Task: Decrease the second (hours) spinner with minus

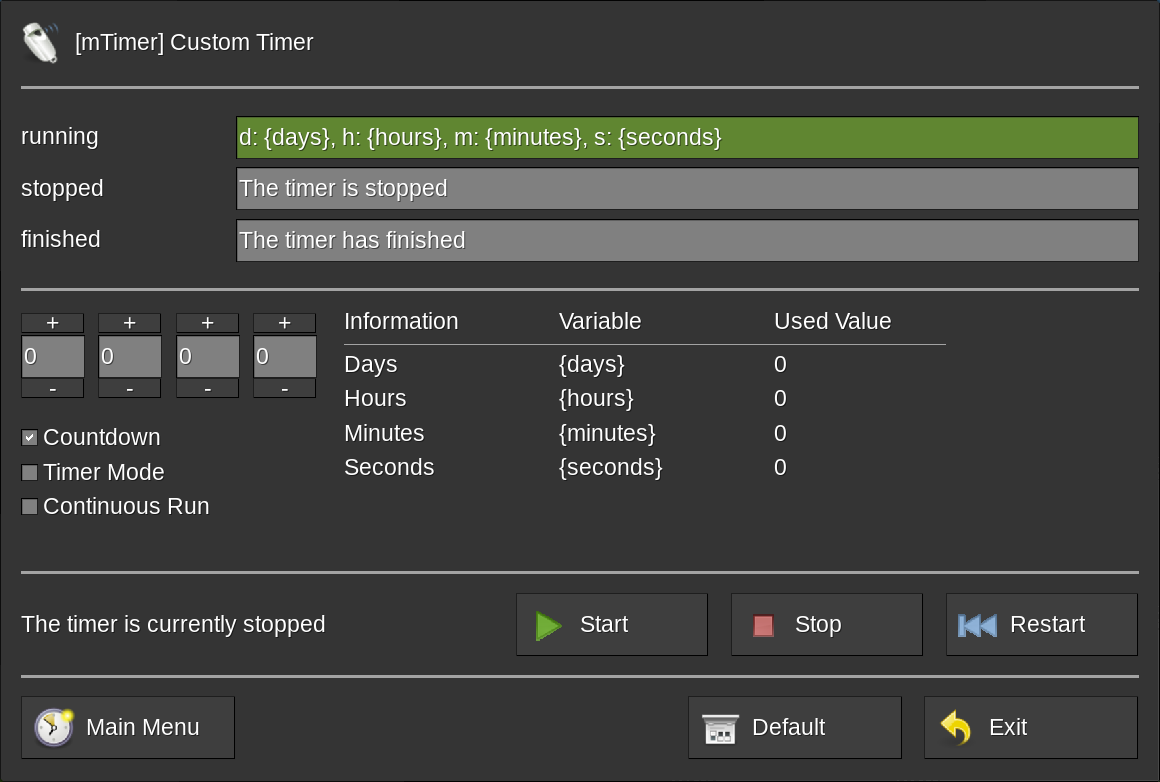Action: click(x=130, y=388)
